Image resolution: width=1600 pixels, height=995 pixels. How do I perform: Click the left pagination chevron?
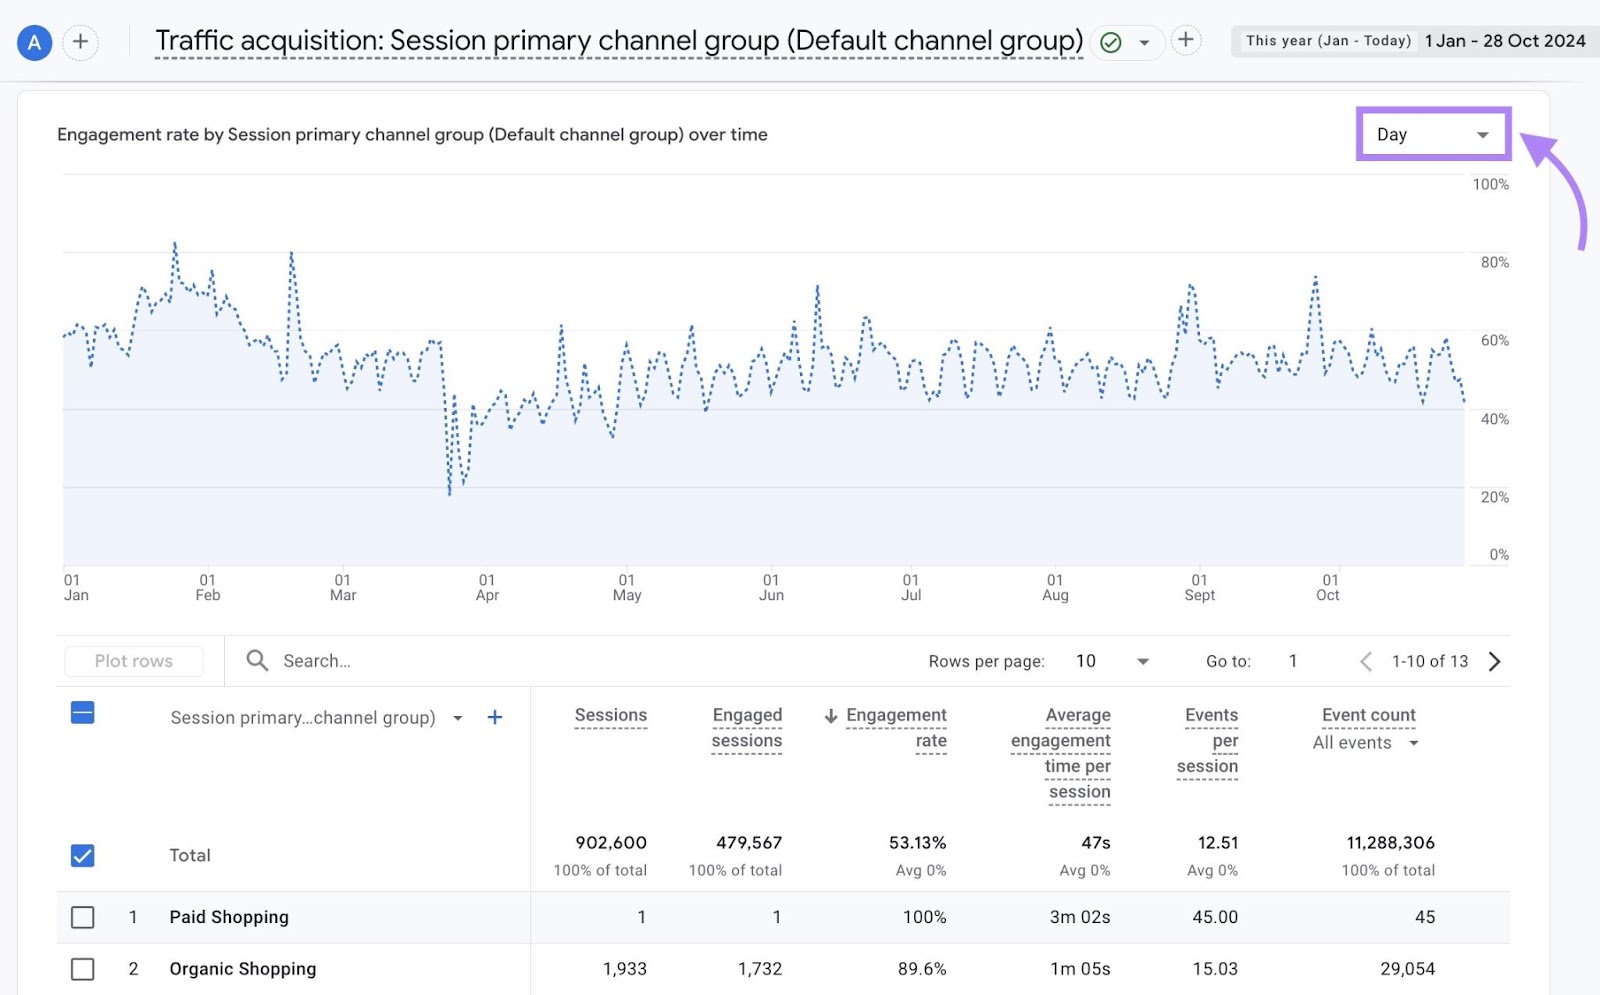[x=1366, y=661]
